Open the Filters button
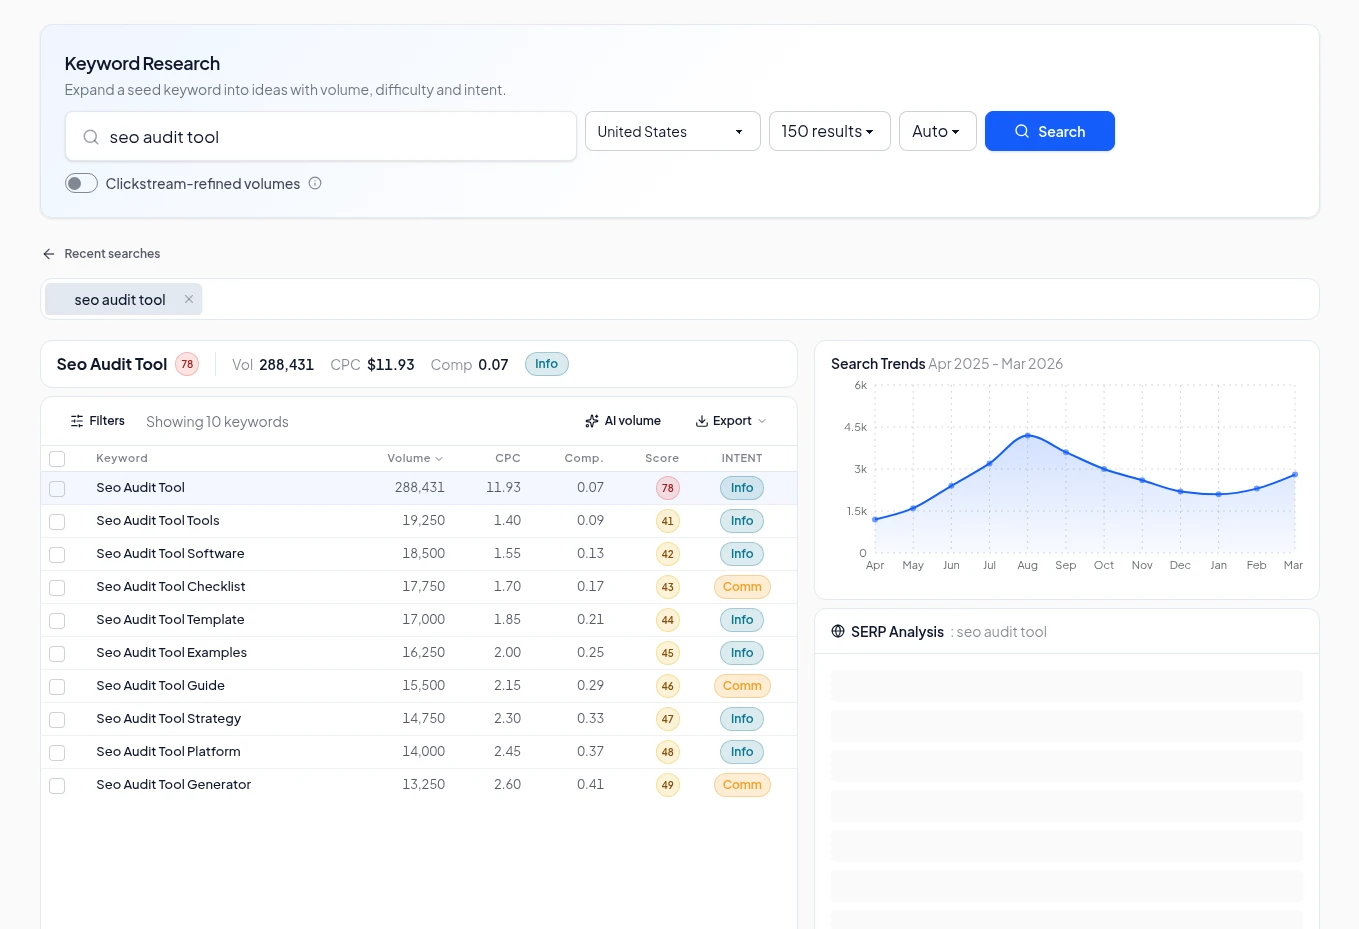 coord(97,421)
